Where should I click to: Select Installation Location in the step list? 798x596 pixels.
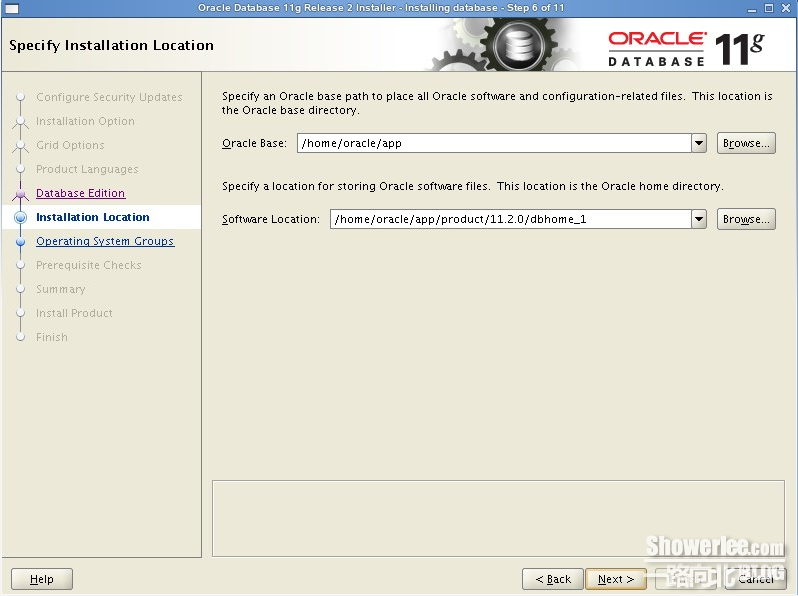coord(92,218)
